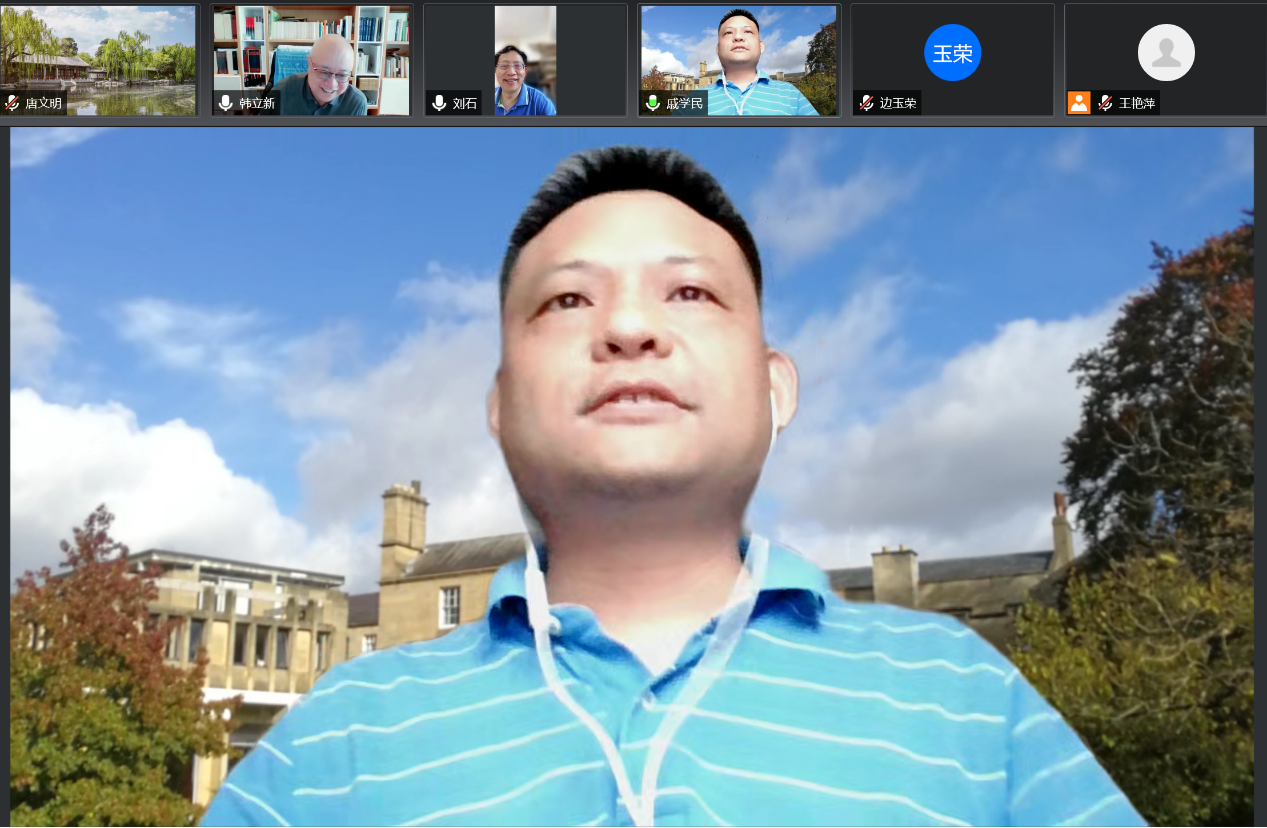Click the microphone icon beside 韩立新
Screen dimensions: 1267x828
225,103
